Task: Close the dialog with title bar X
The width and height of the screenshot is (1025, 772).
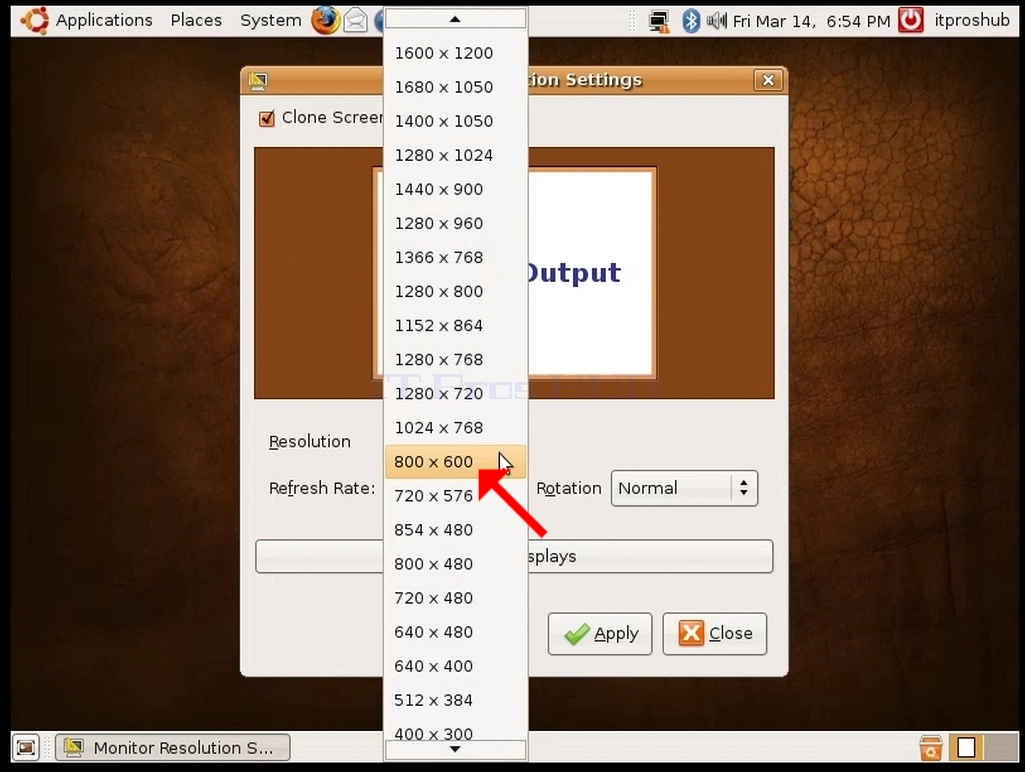Action: point(768,80)
